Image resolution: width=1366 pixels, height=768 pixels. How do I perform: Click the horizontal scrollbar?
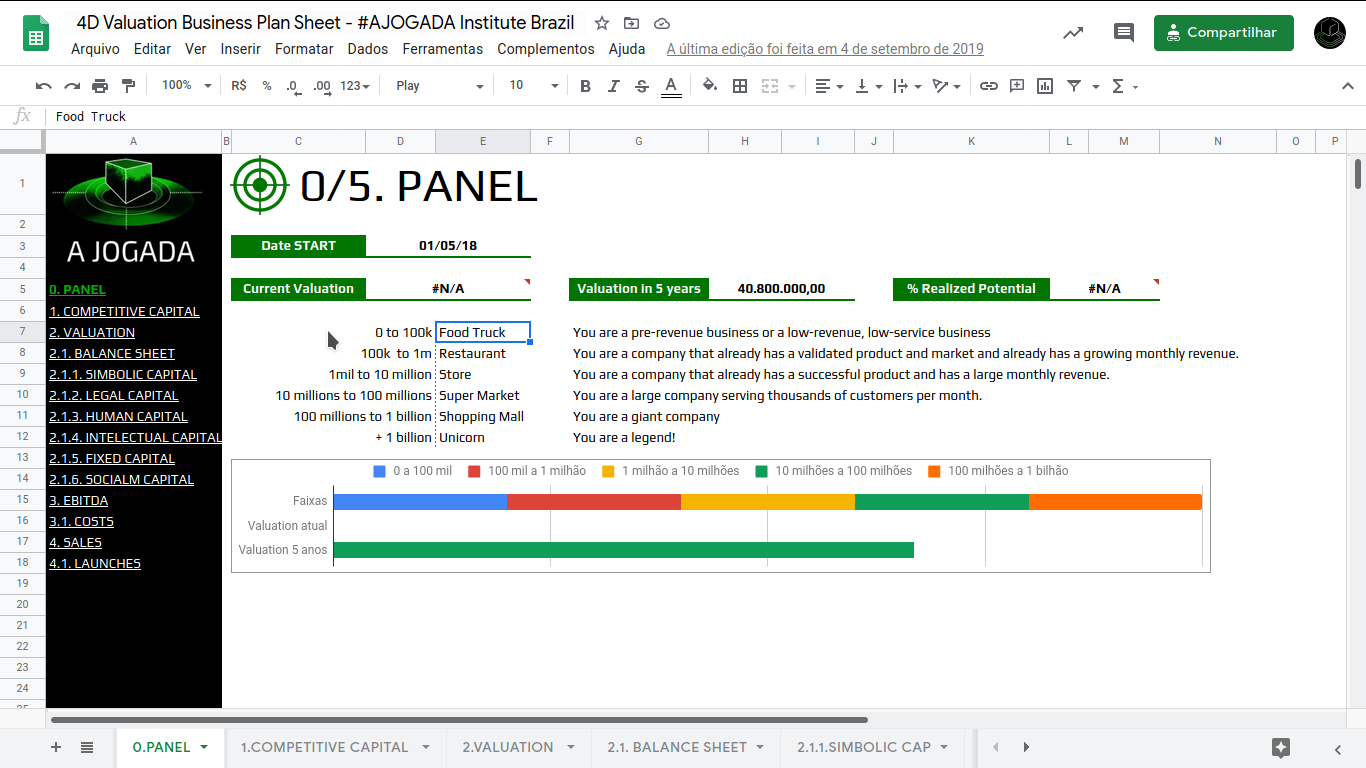(459, 719)
